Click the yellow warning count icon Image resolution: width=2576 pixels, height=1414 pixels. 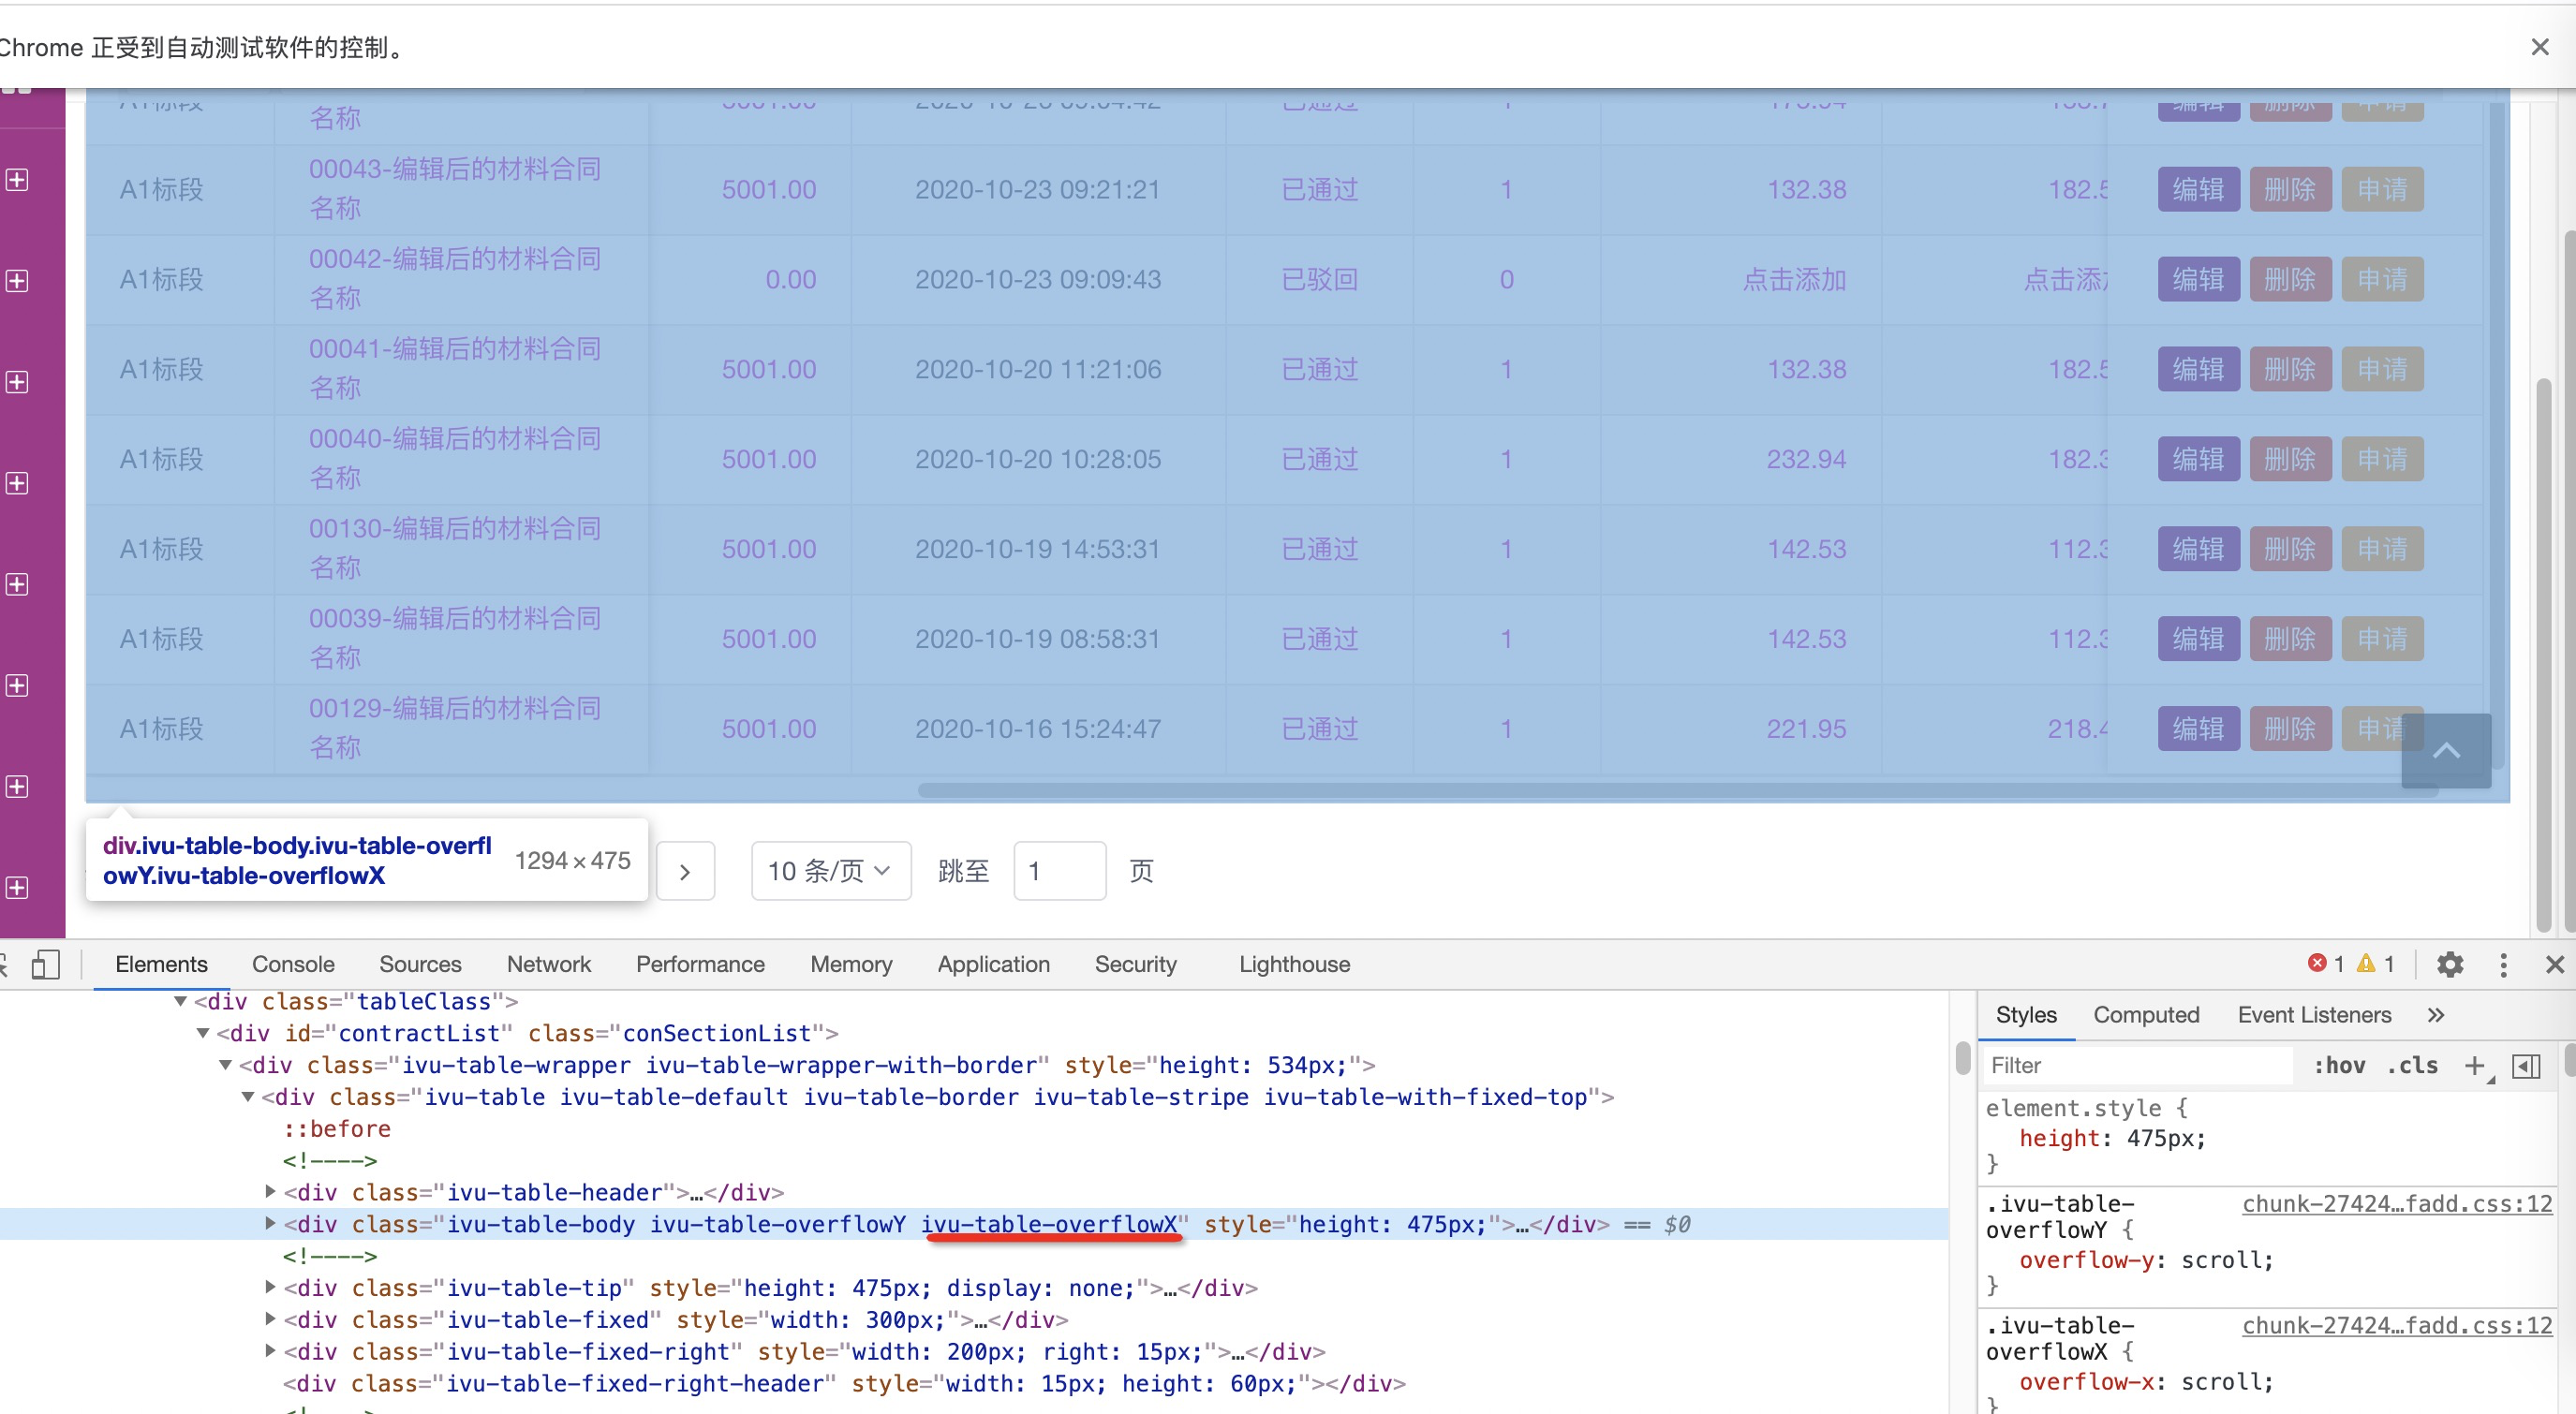point(2365,963)
